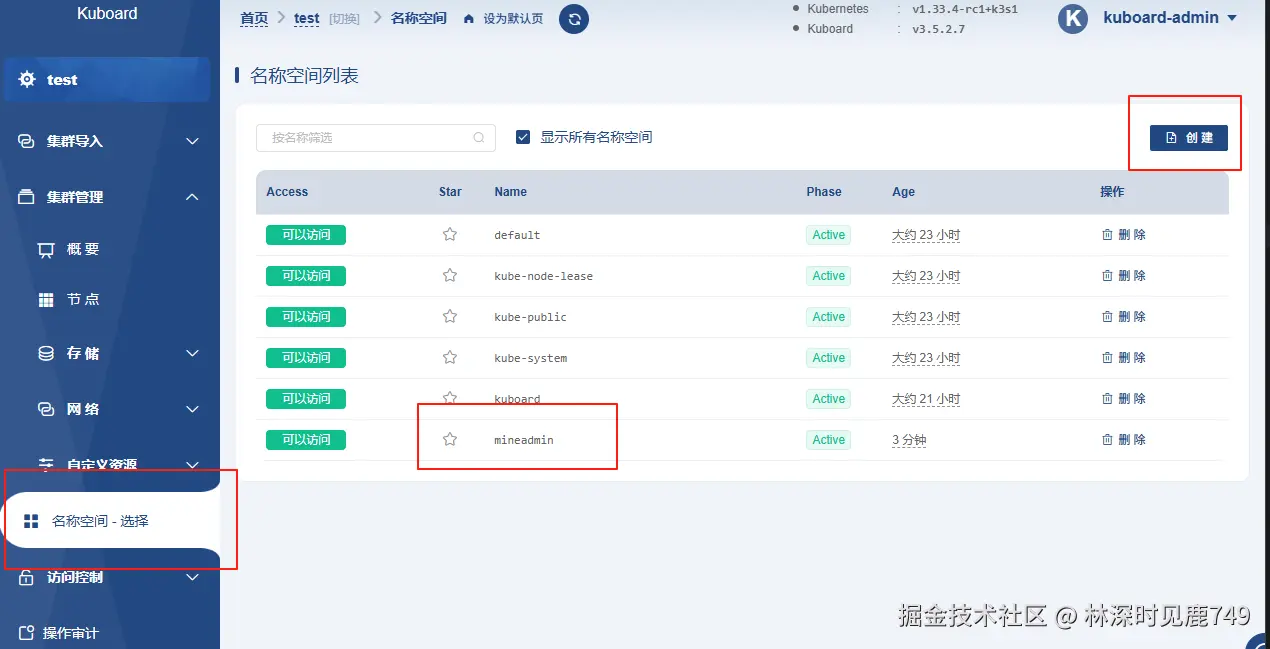The width and height of the screenshot is (1270, 649).
Task: Click trash icon in default row
Action: tap(1107, 234)
